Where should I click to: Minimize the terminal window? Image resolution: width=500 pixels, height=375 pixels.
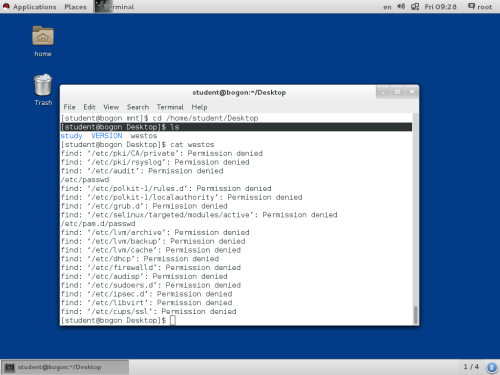coord(383,92)
